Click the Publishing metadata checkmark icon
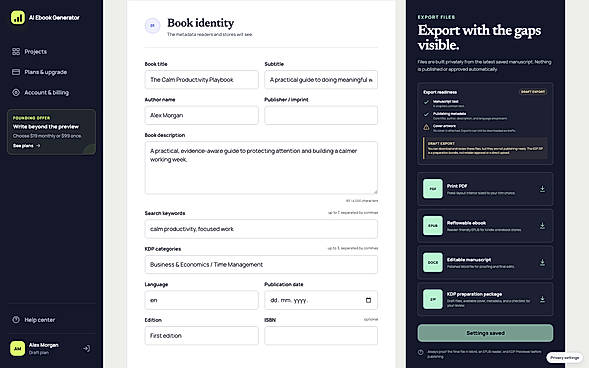The width and height of the screenshot is (589, 368). (426, 115)
